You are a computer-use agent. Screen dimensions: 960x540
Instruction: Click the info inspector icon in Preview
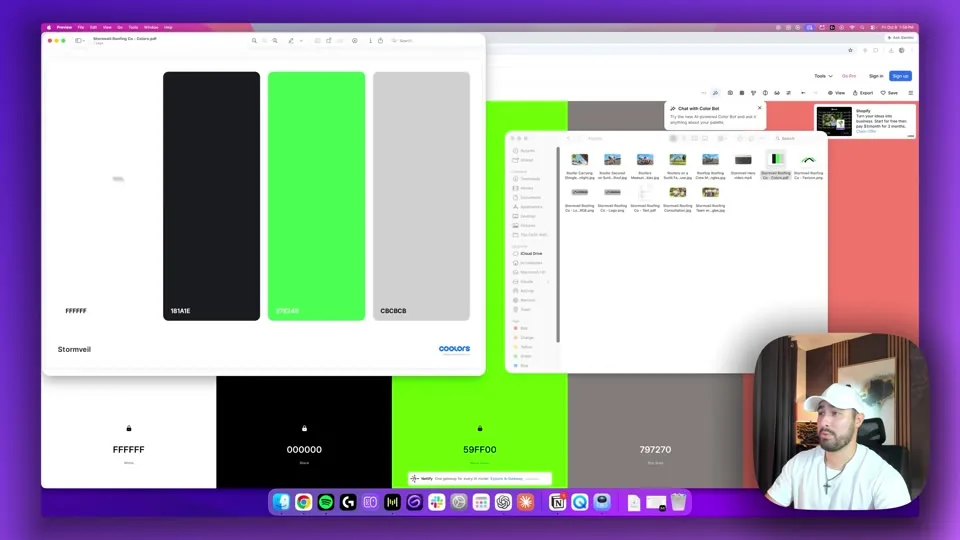[370, 40]
